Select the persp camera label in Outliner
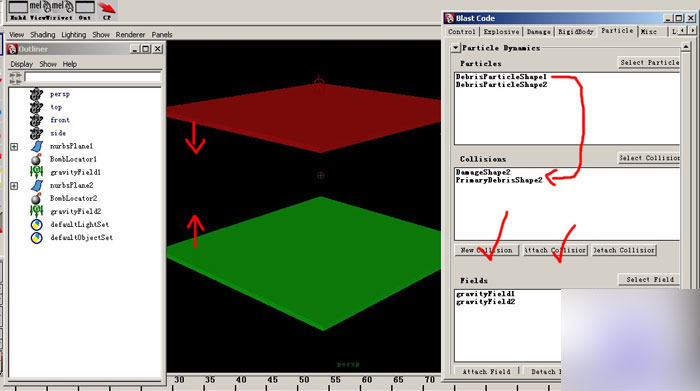 pyautogui.click(x=60, y=94)
